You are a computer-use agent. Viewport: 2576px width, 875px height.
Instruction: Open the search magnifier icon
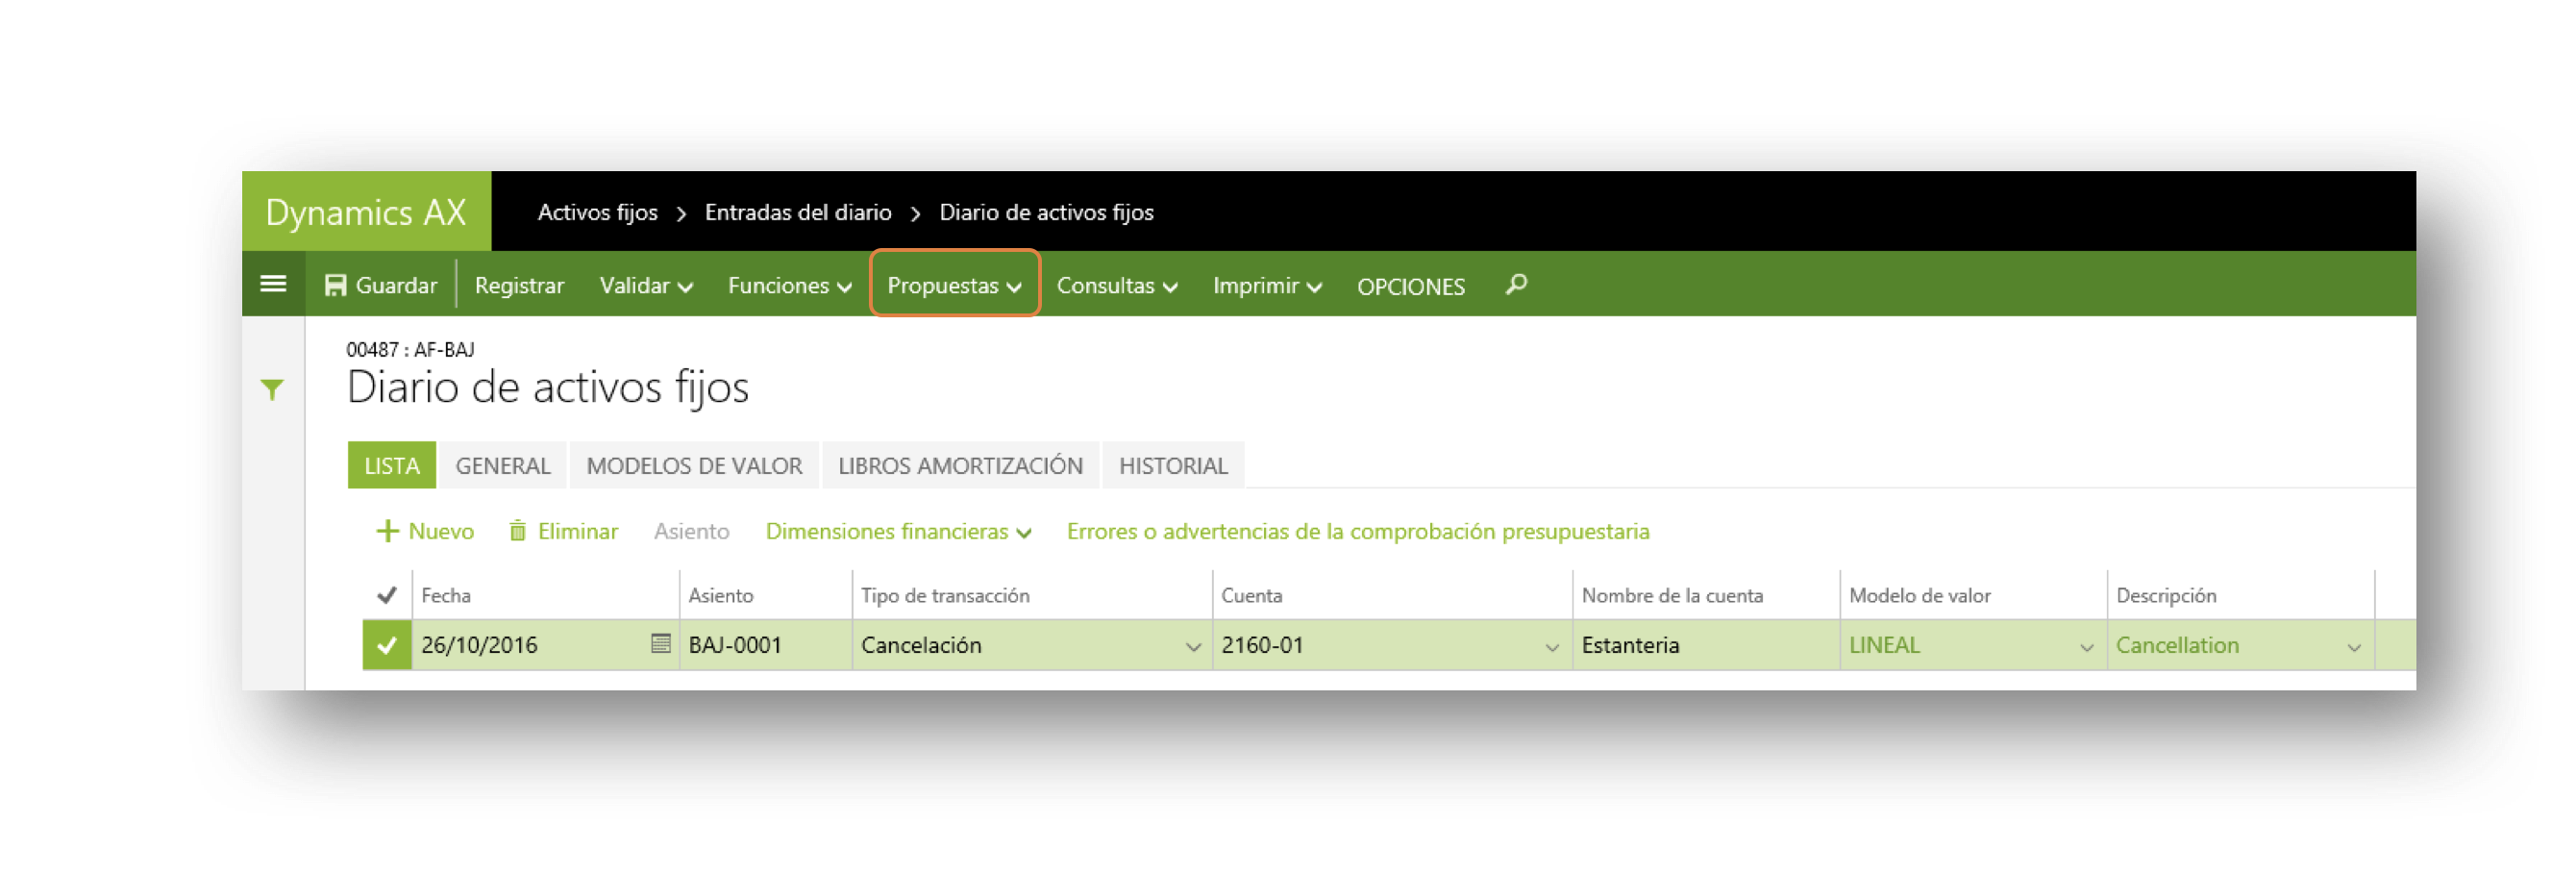(1516, 285)
